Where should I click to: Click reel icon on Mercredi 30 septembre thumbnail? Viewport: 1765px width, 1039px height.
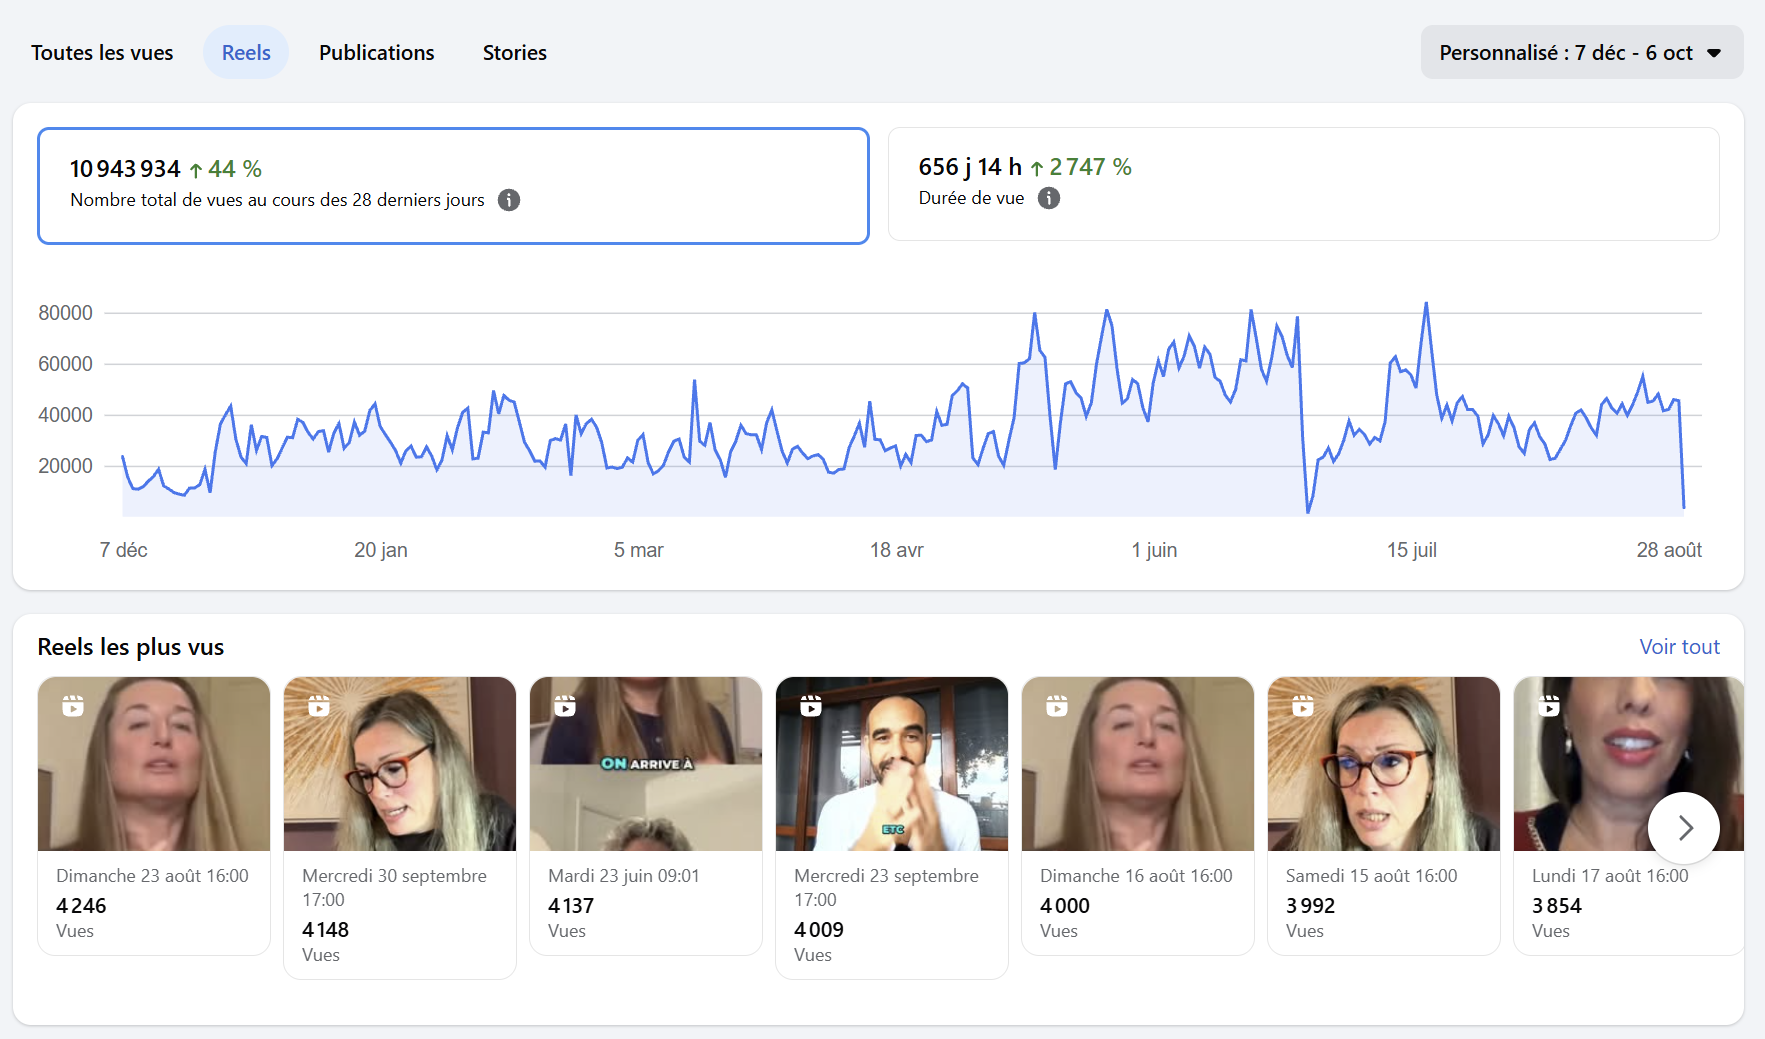click(319, 706)
